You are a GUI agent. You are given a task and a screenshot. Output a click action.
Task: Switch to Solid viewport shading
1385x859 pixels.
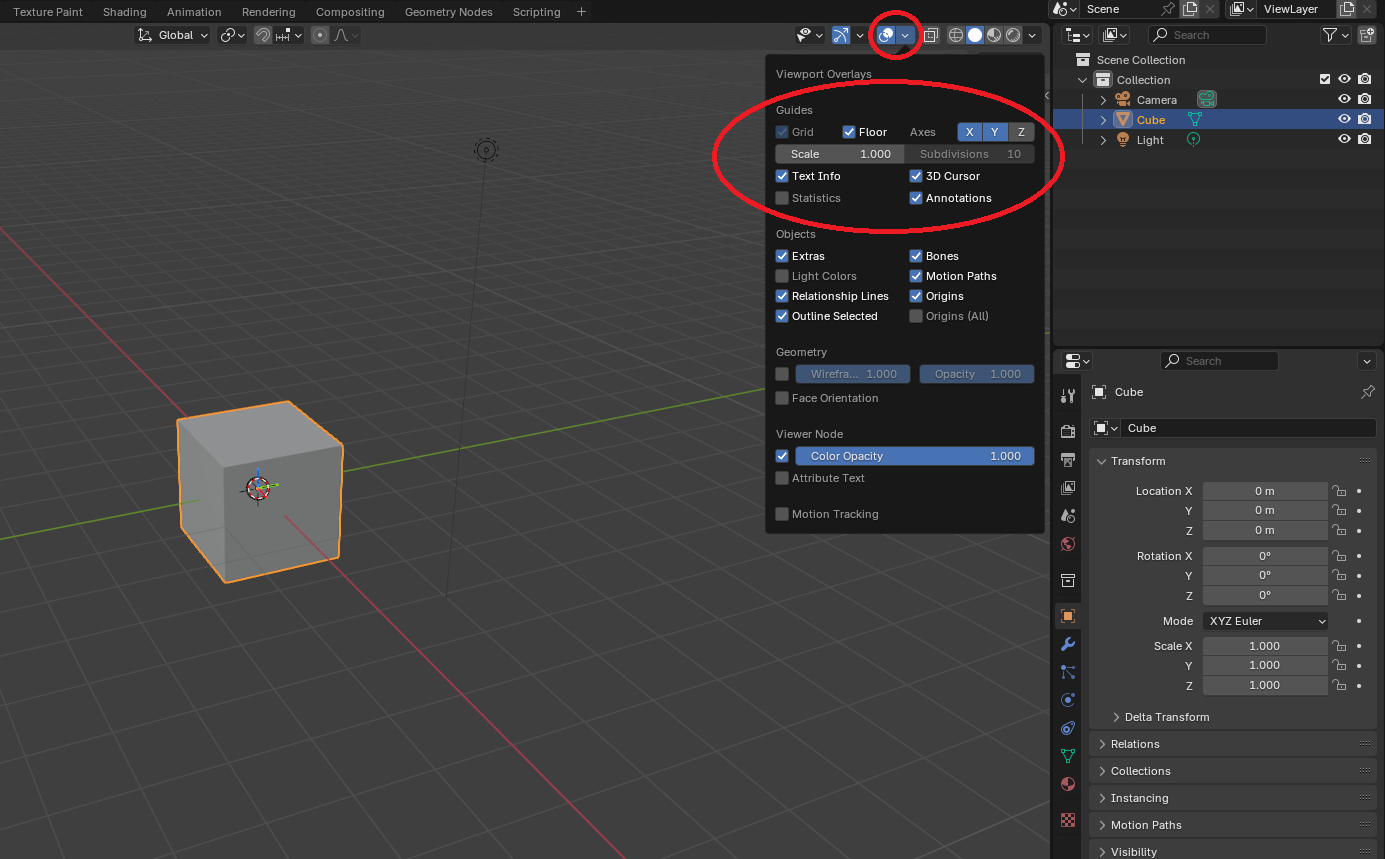click(x=975, y=35)
